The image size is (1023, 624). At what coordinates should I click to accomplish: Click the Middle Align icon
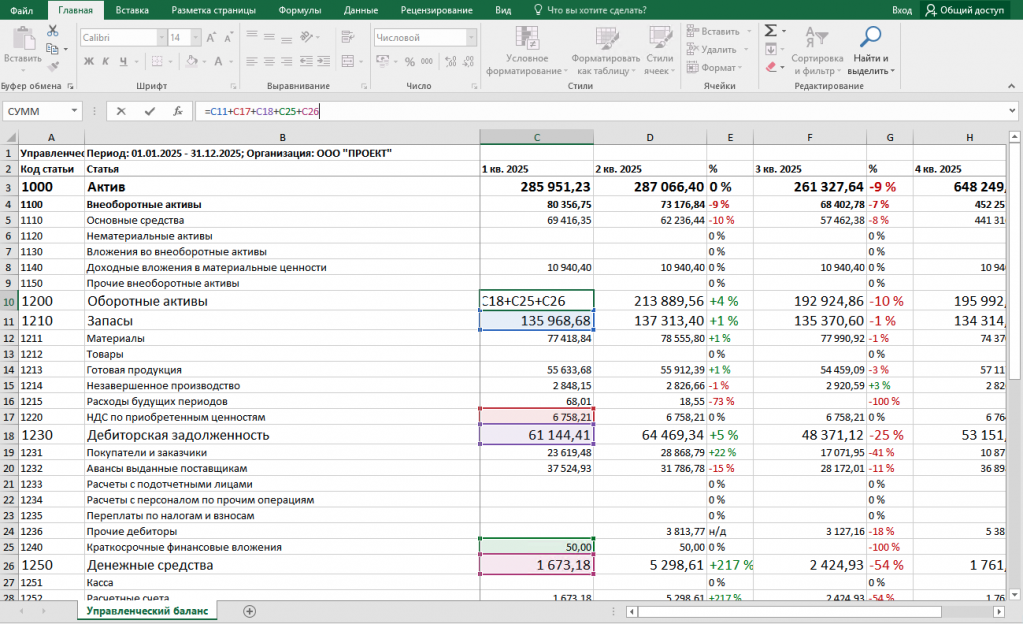point(269,37)
